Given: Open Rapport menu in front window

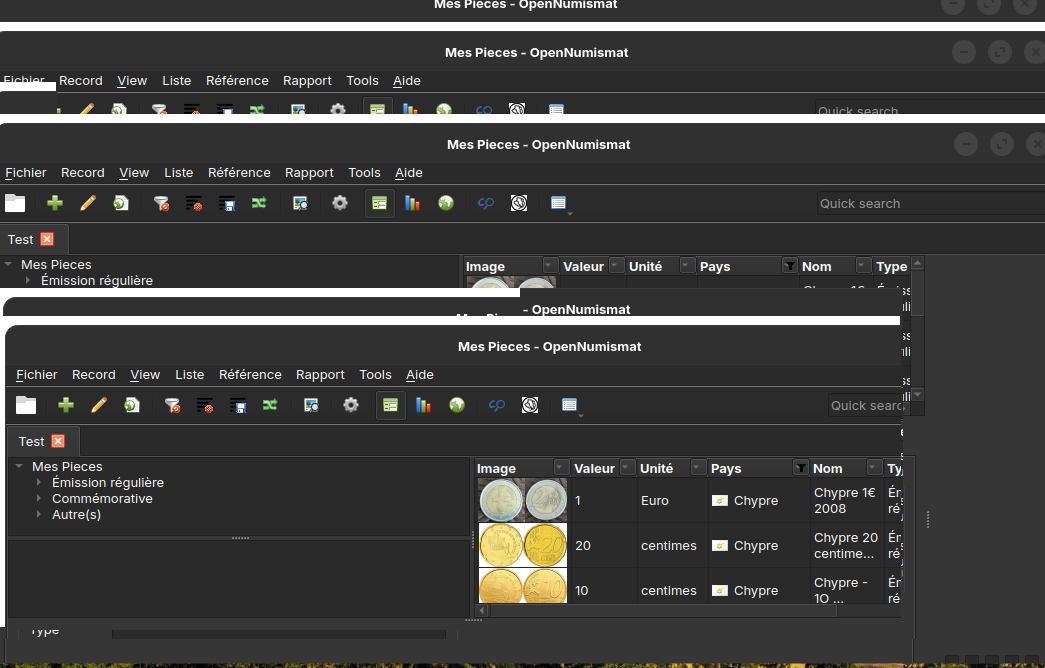Looking at the screenshot, I should click(320, 375).
